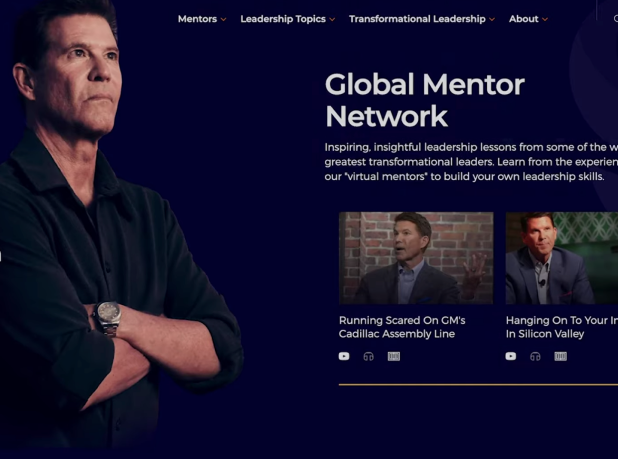Open the Hanging On In Silicon Valley title
618x459 pixels.
(562, 327)
